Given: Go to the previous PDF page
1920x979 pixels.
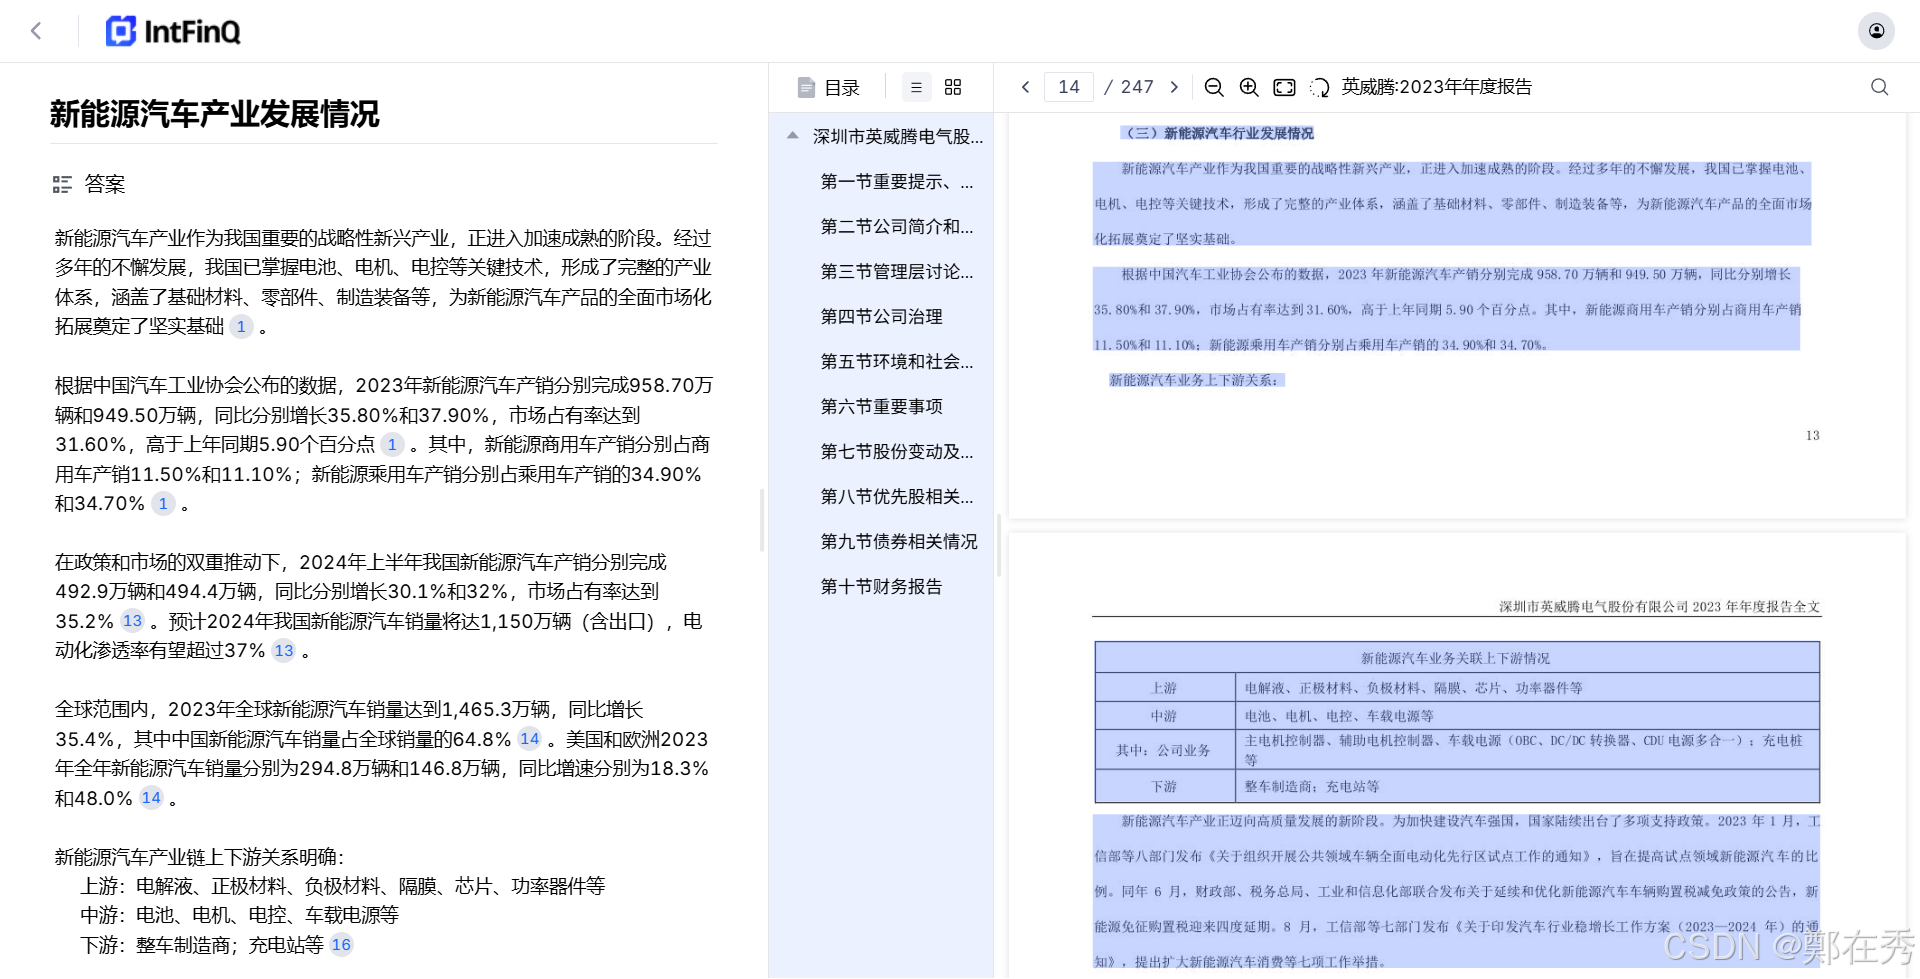Looking at the screenshot, I should pyautogui.click(x=1025, y=87).
